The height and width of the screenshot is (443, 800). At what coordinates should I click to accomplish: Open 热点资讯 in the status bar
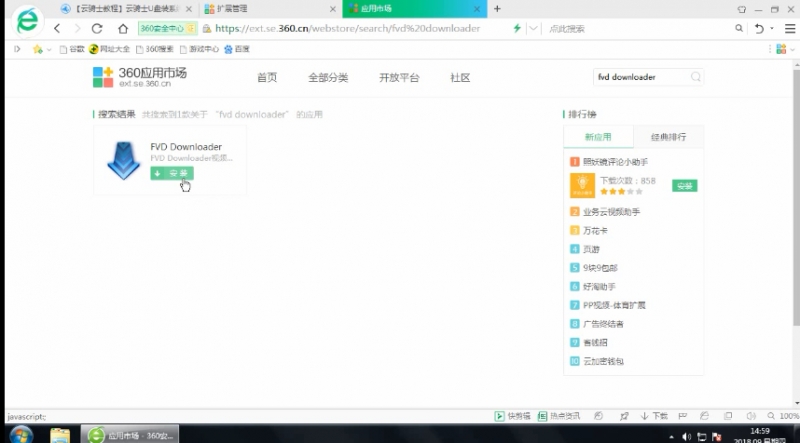(x=559, y=416)
